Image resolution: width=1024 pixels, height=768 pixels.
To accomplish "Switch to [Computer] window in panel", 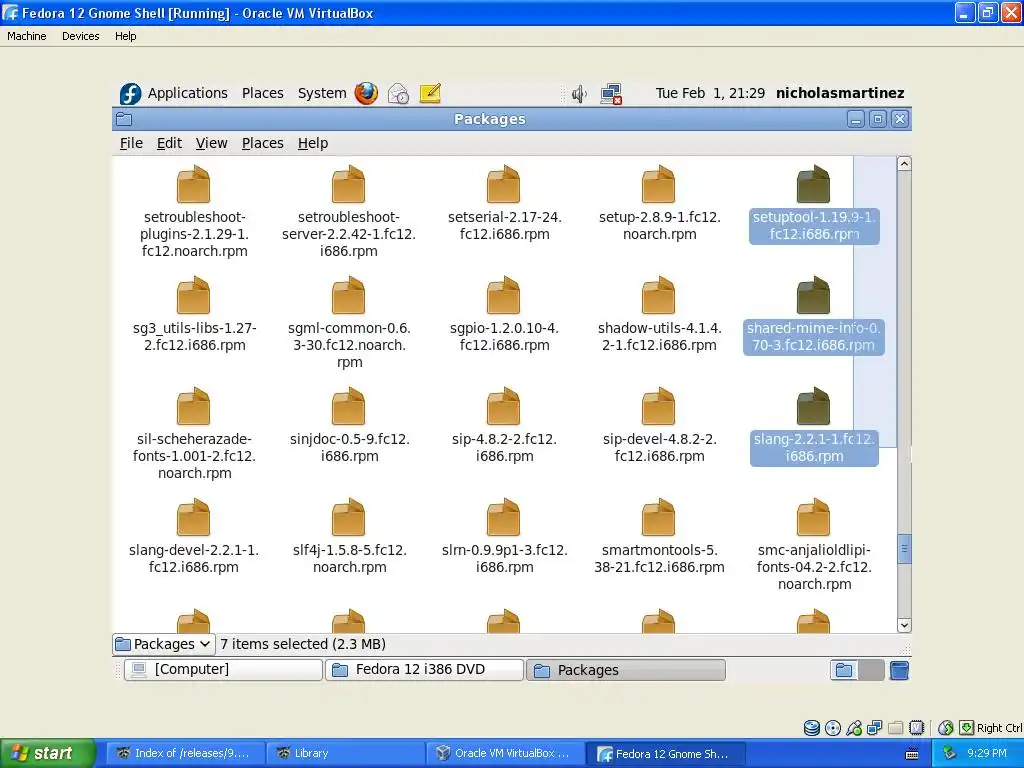I will (223, 670).
